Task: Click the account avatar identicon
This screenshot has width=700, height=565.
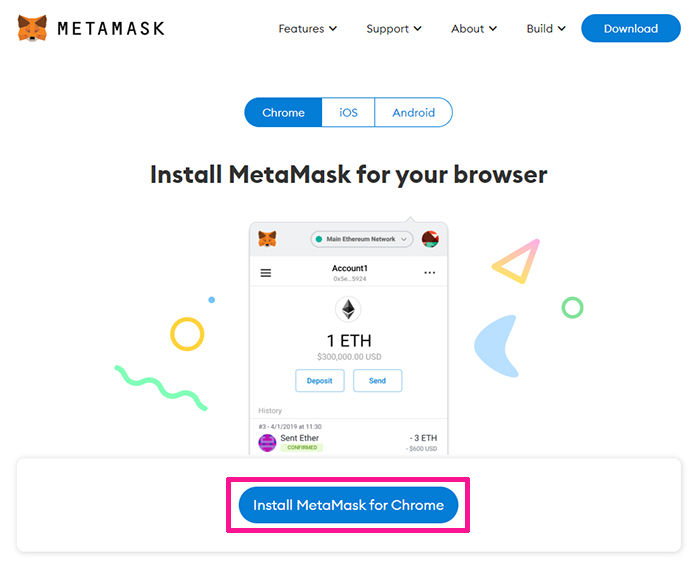Action: coord(430,239)
